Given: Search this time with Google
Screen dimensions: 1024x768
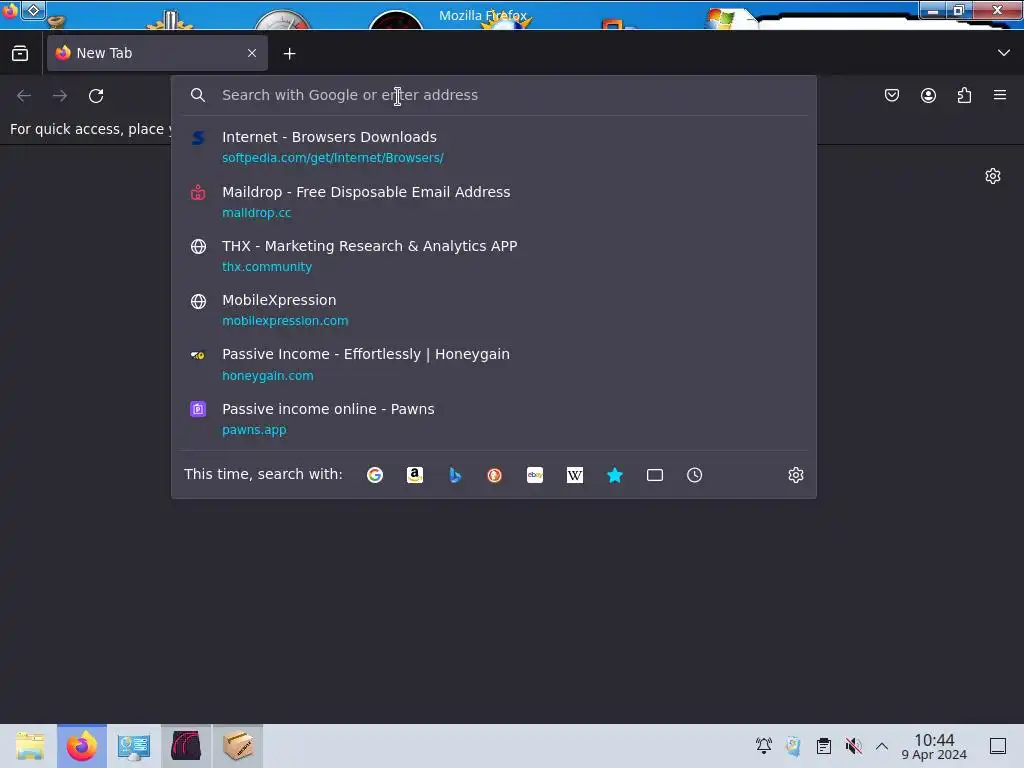Looking at the screenshot, I should tap(375, 475).
